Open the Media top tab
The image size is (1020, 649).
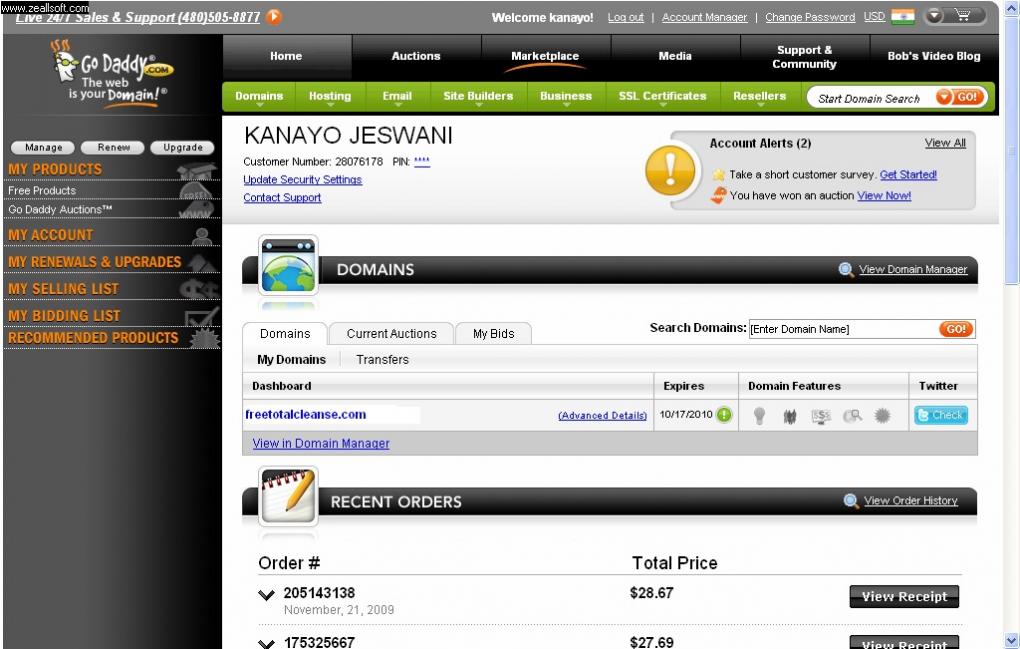click(675, 57)
